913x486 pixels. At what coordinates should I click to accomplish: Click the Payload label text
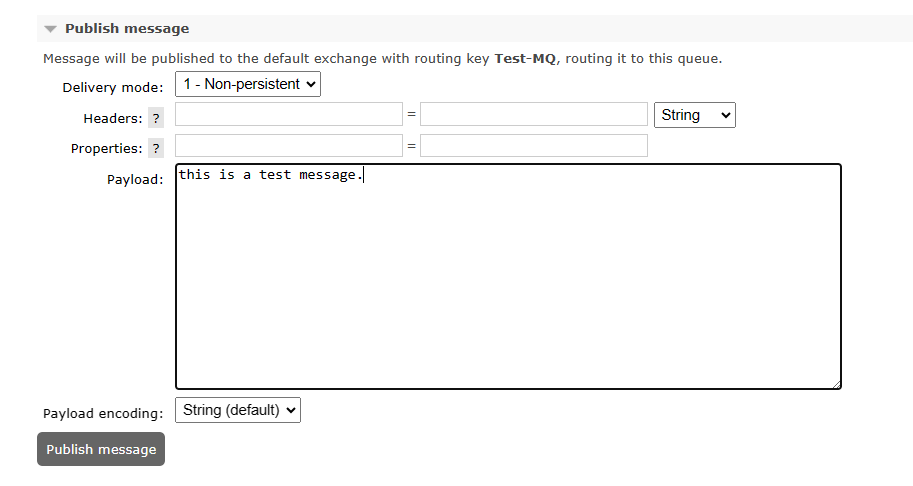135,180
